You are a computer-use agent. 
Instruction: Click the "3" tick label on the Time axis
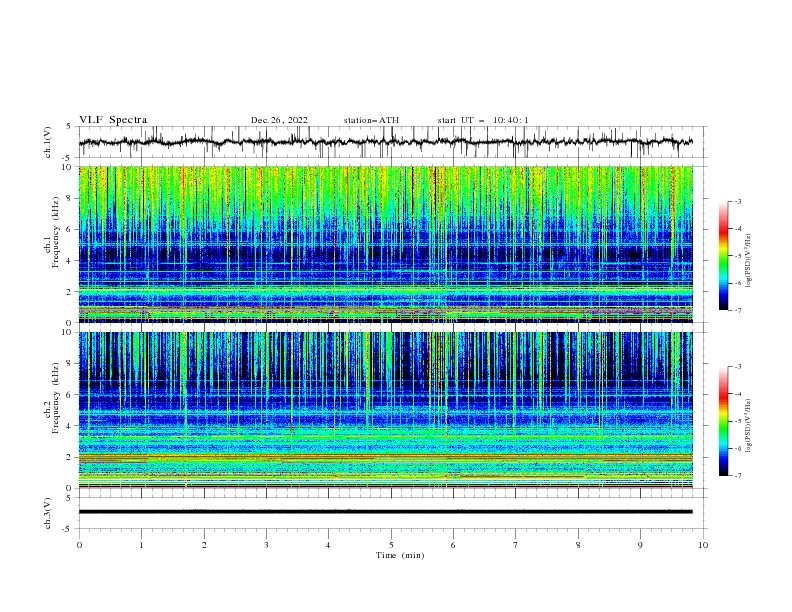click(x=266, y=545)
